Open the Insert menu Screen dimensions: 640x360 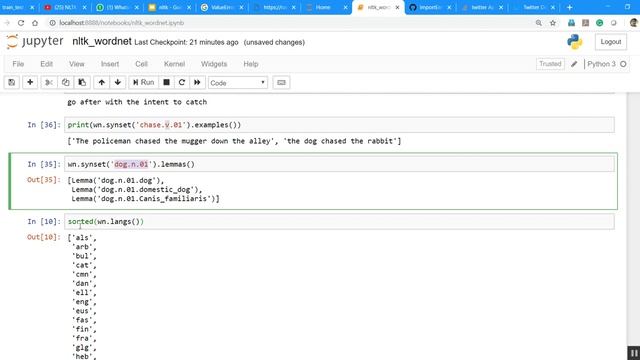point(110,64)
